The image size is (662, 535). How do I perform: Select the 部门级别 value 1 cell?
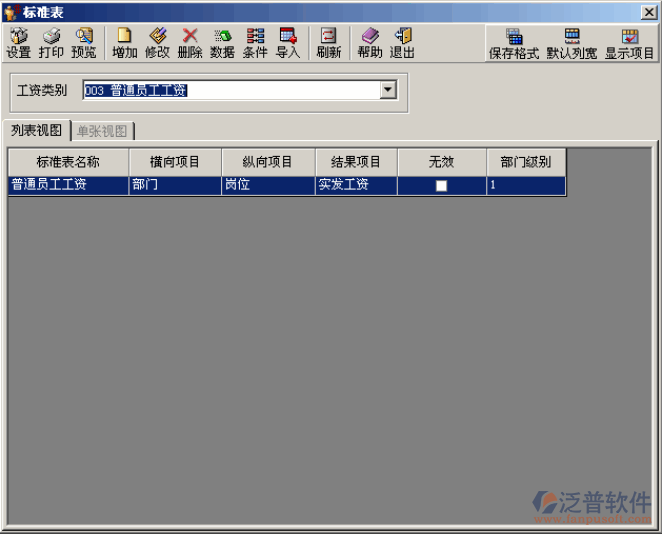point(526,185)
